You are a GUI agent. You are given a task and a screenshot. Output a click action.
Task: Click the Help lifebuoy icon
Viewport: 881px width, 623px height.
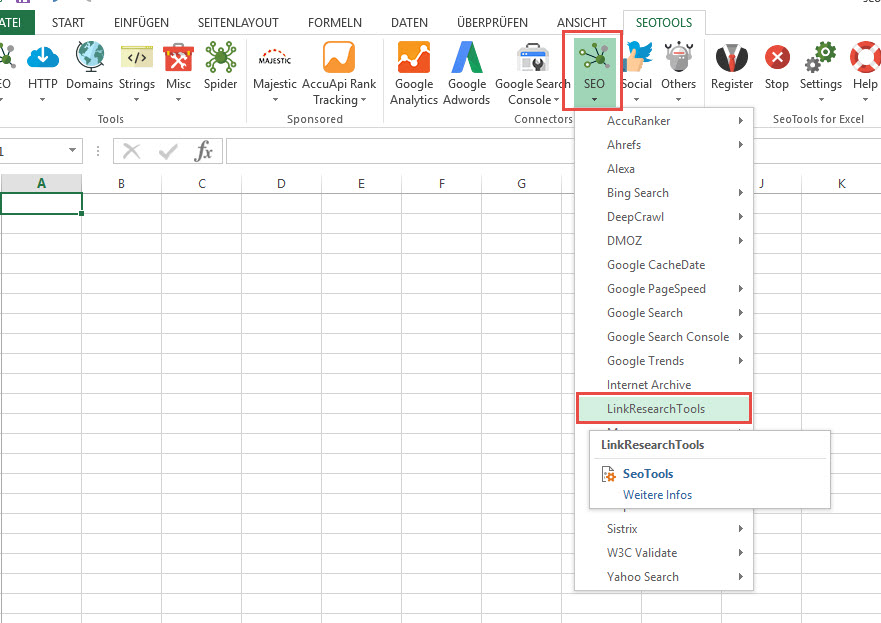point(865,57)
